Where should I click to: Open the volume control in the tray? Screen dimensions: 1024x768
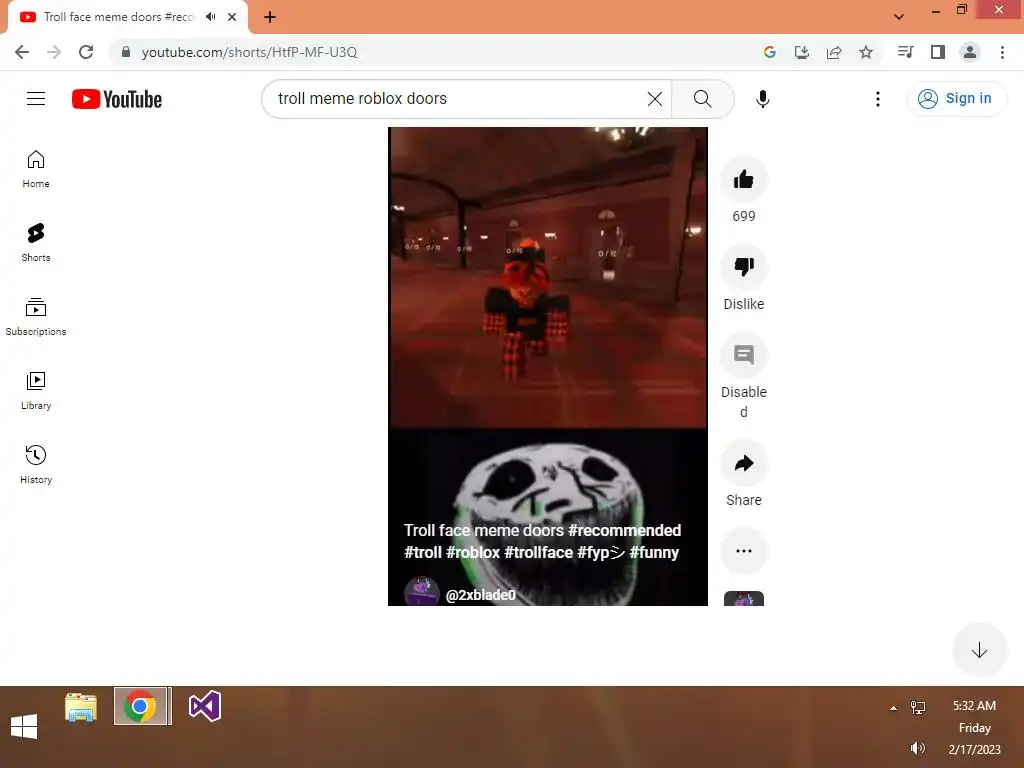coord(918,748)
